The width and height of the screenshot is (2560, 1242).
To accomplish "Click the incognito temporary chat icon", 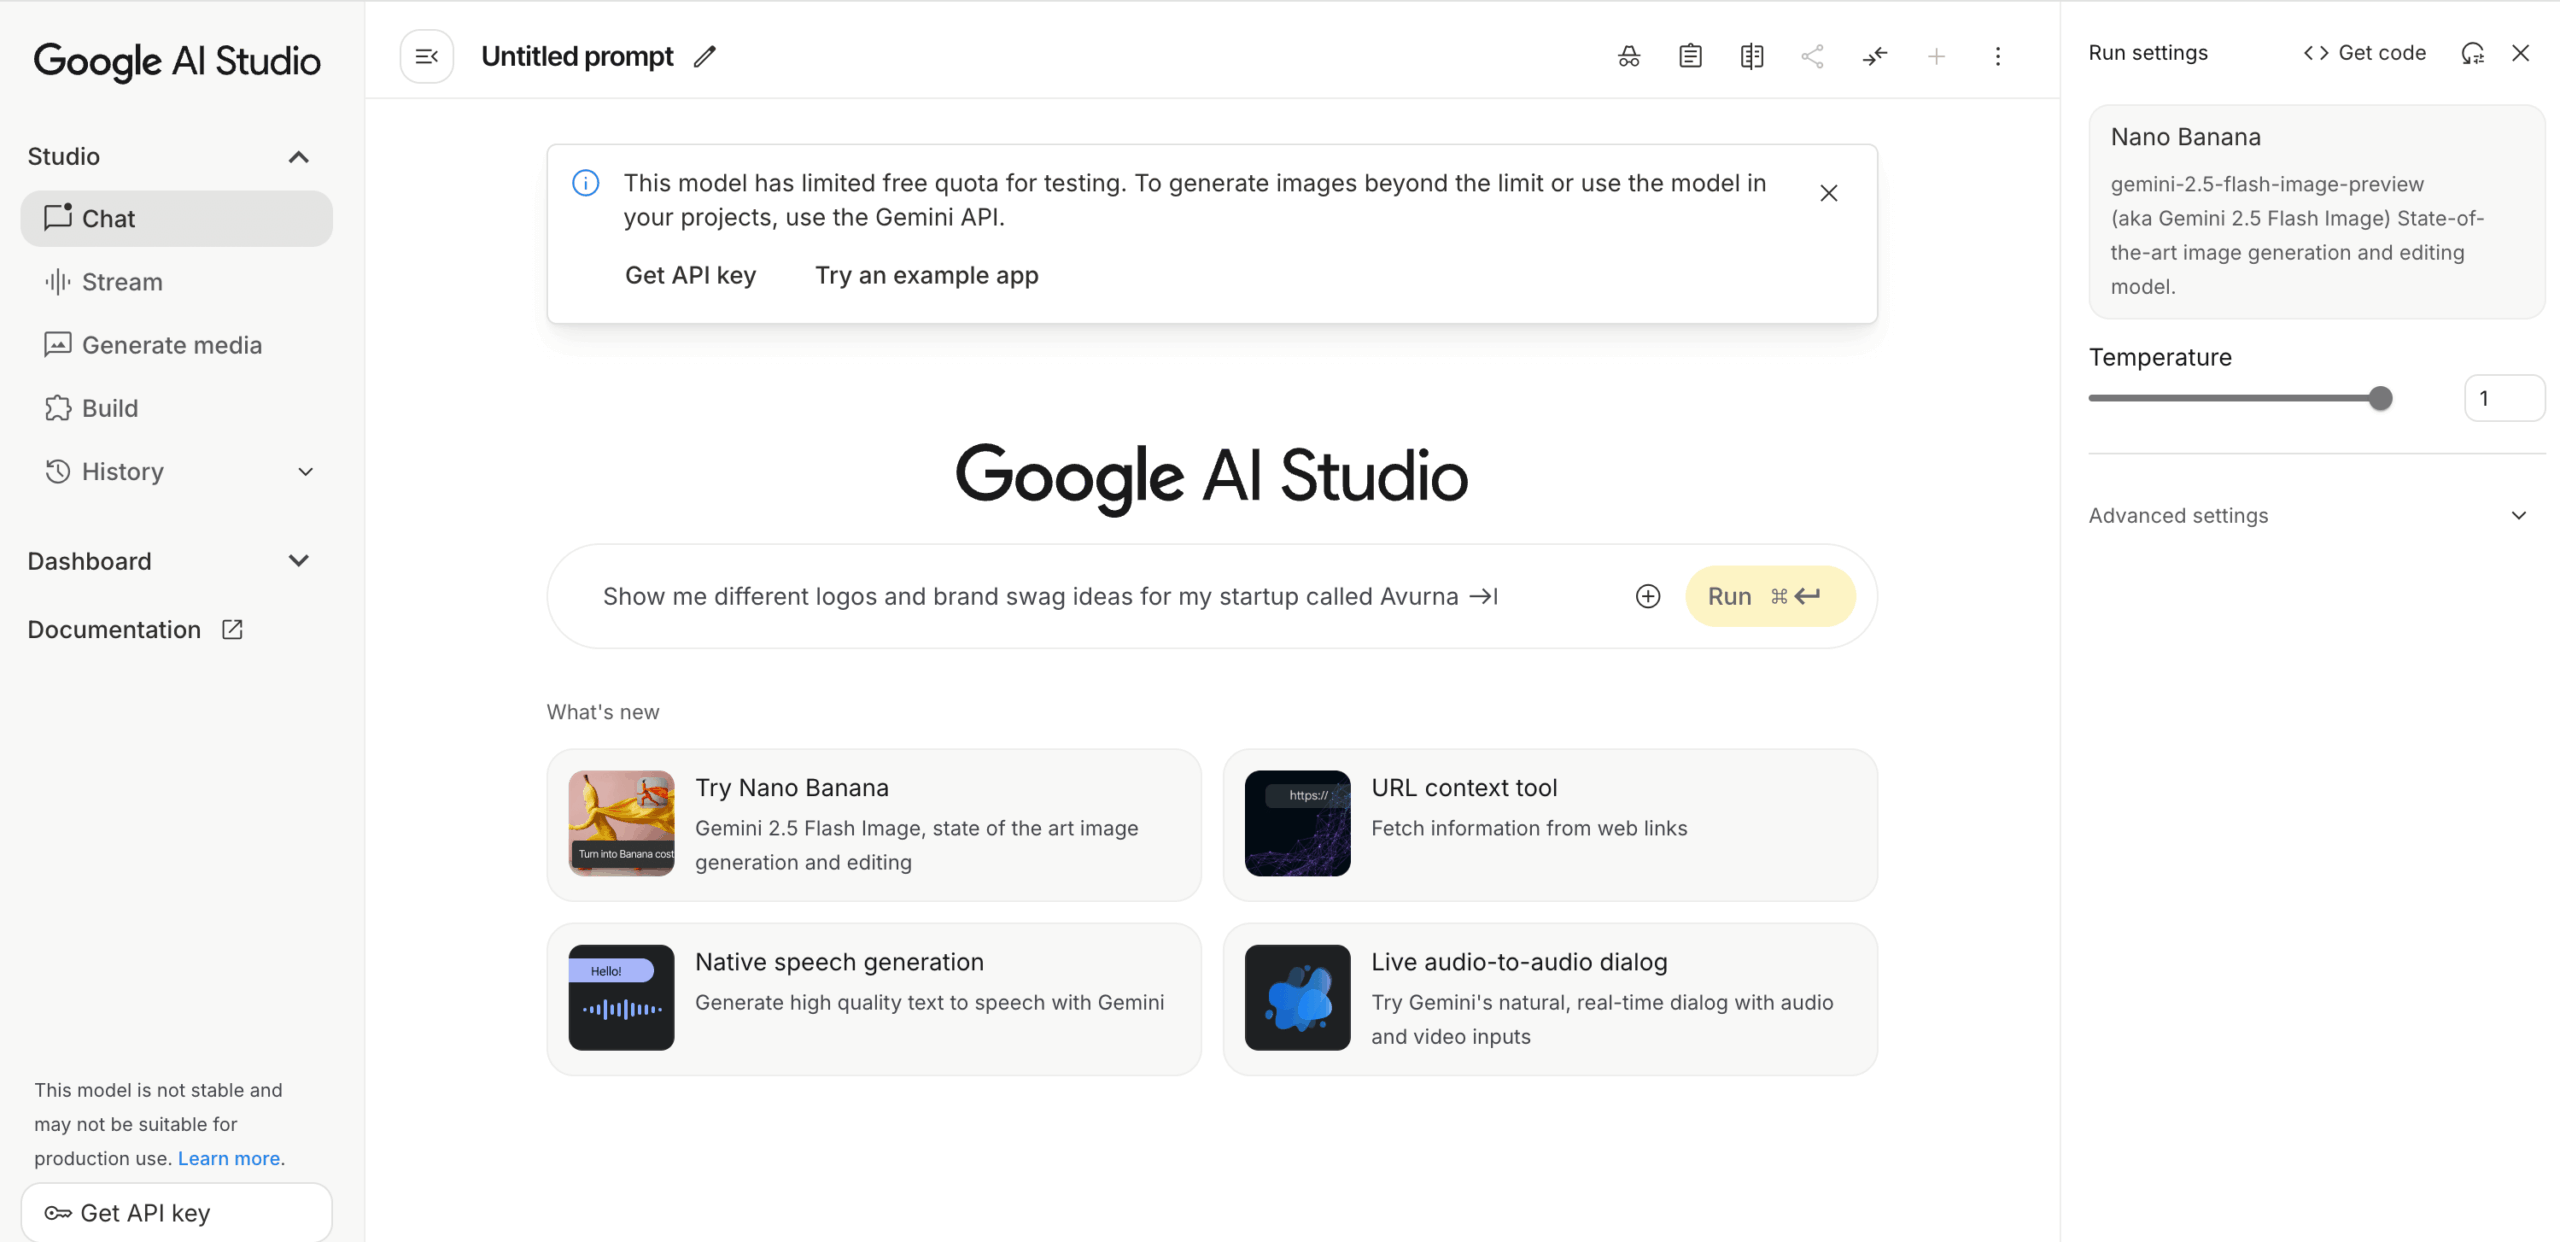I will coord(1628,56).
